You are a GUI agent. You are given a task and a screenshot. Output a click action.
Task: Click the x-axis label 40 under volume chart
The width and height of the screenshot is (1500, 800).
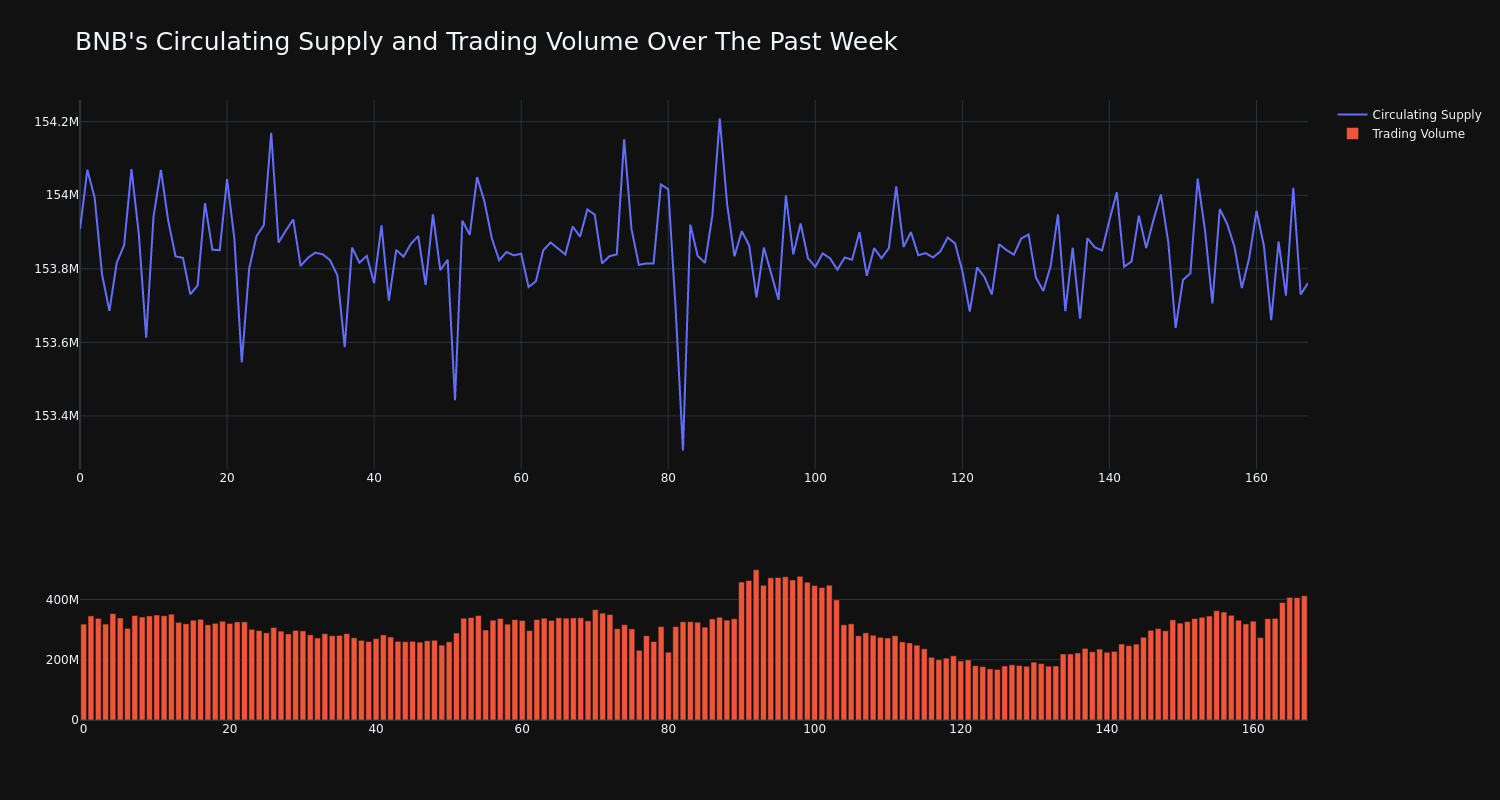click(376, 729)
